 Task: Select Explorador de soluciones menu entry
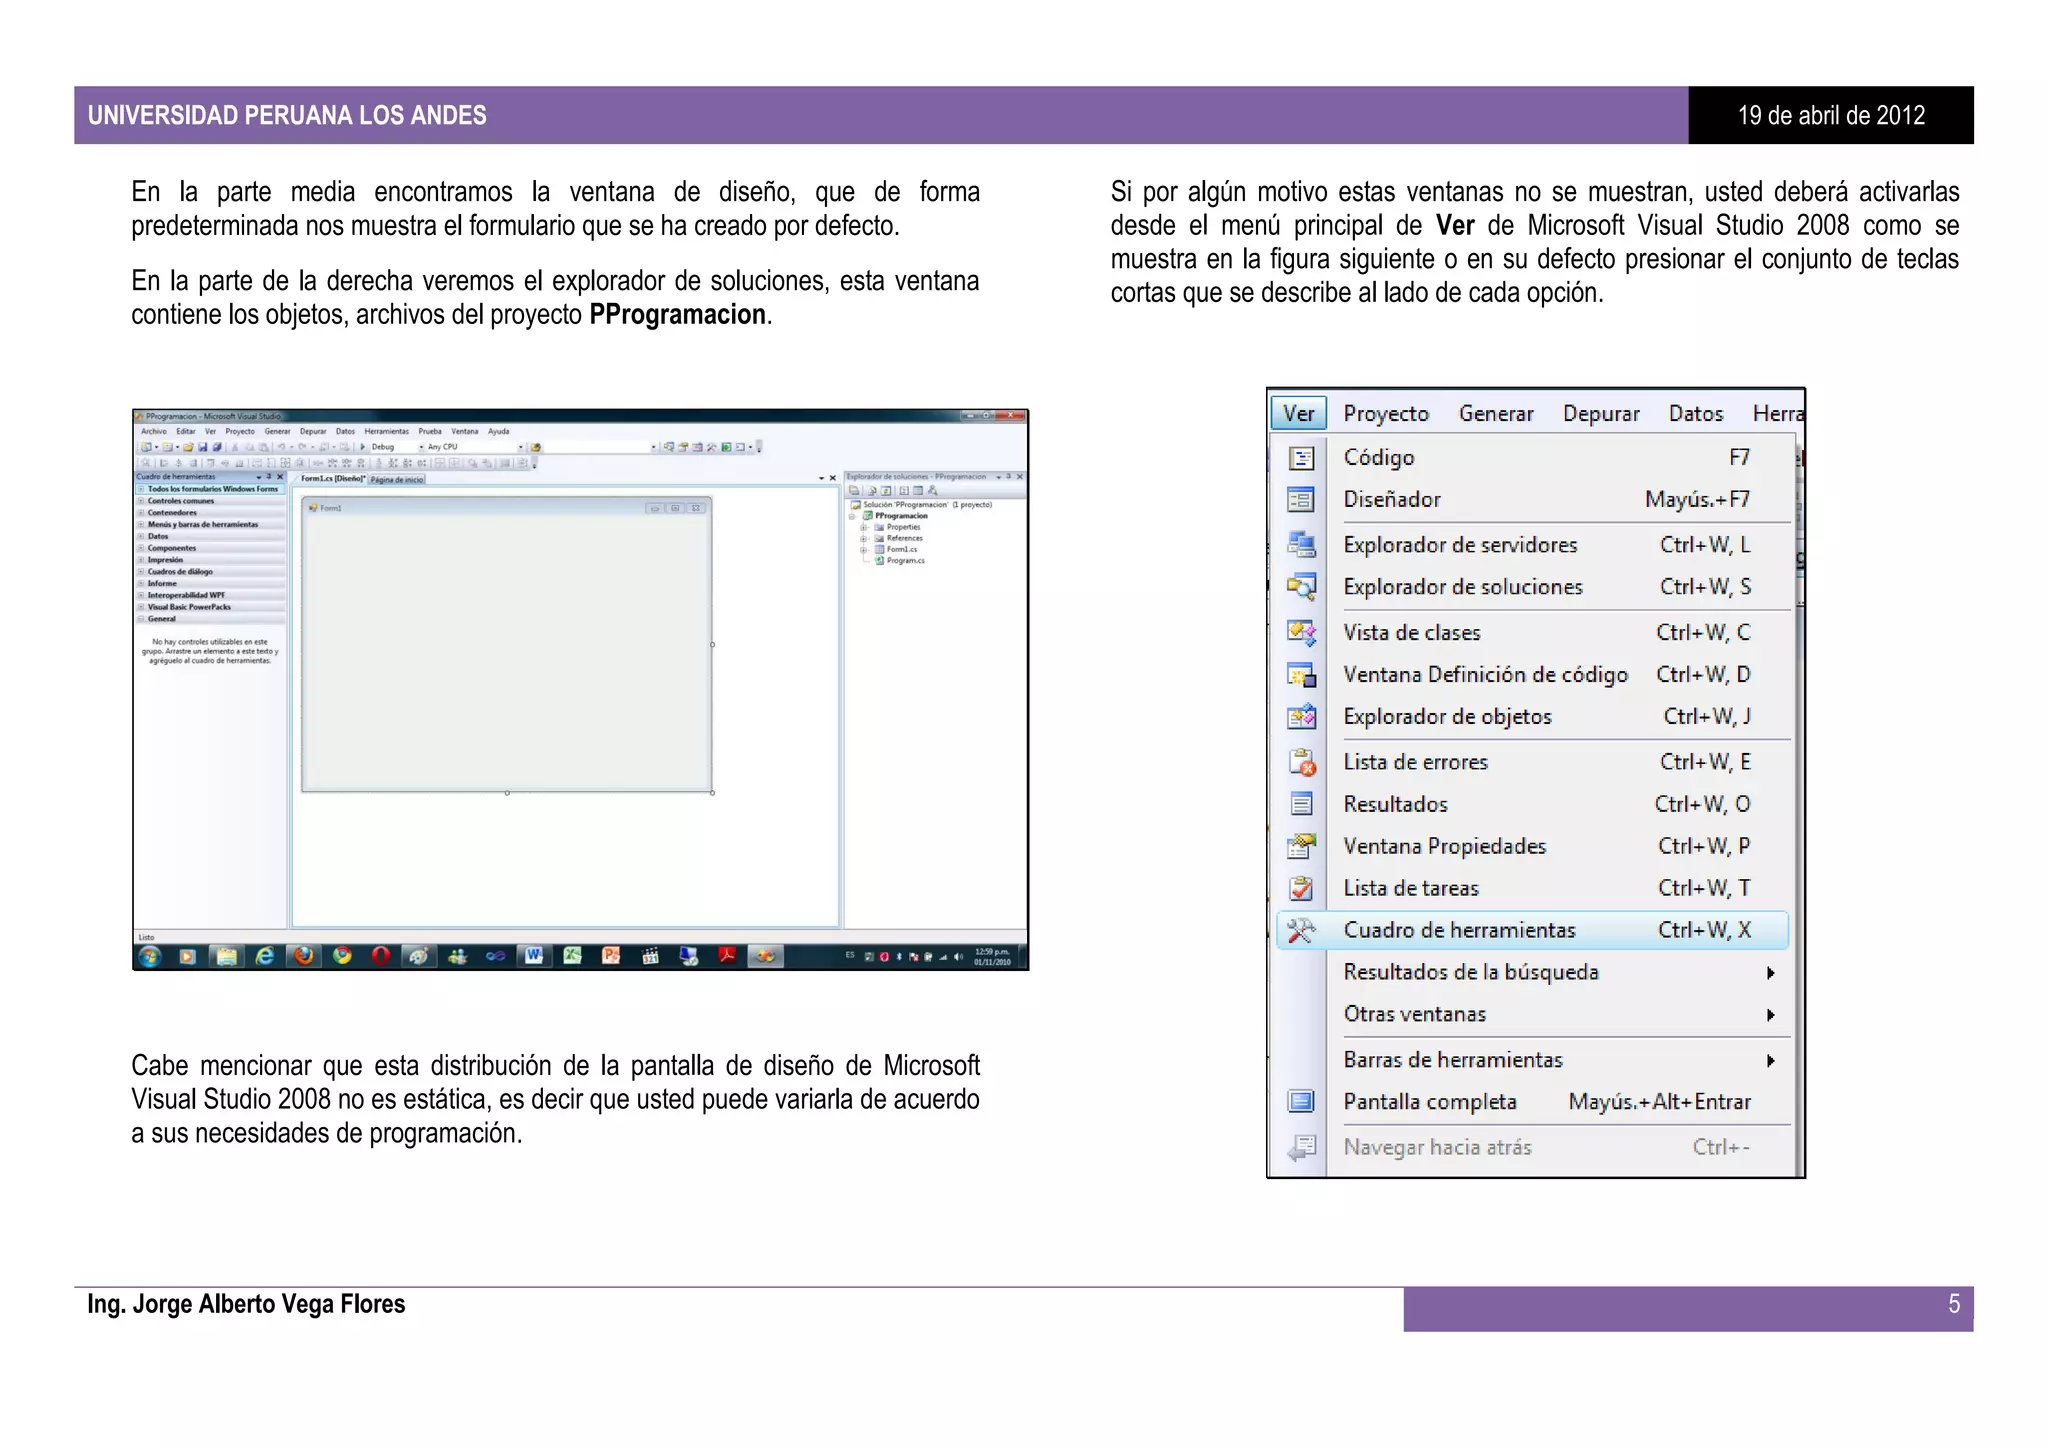[x=1462, y=587]
